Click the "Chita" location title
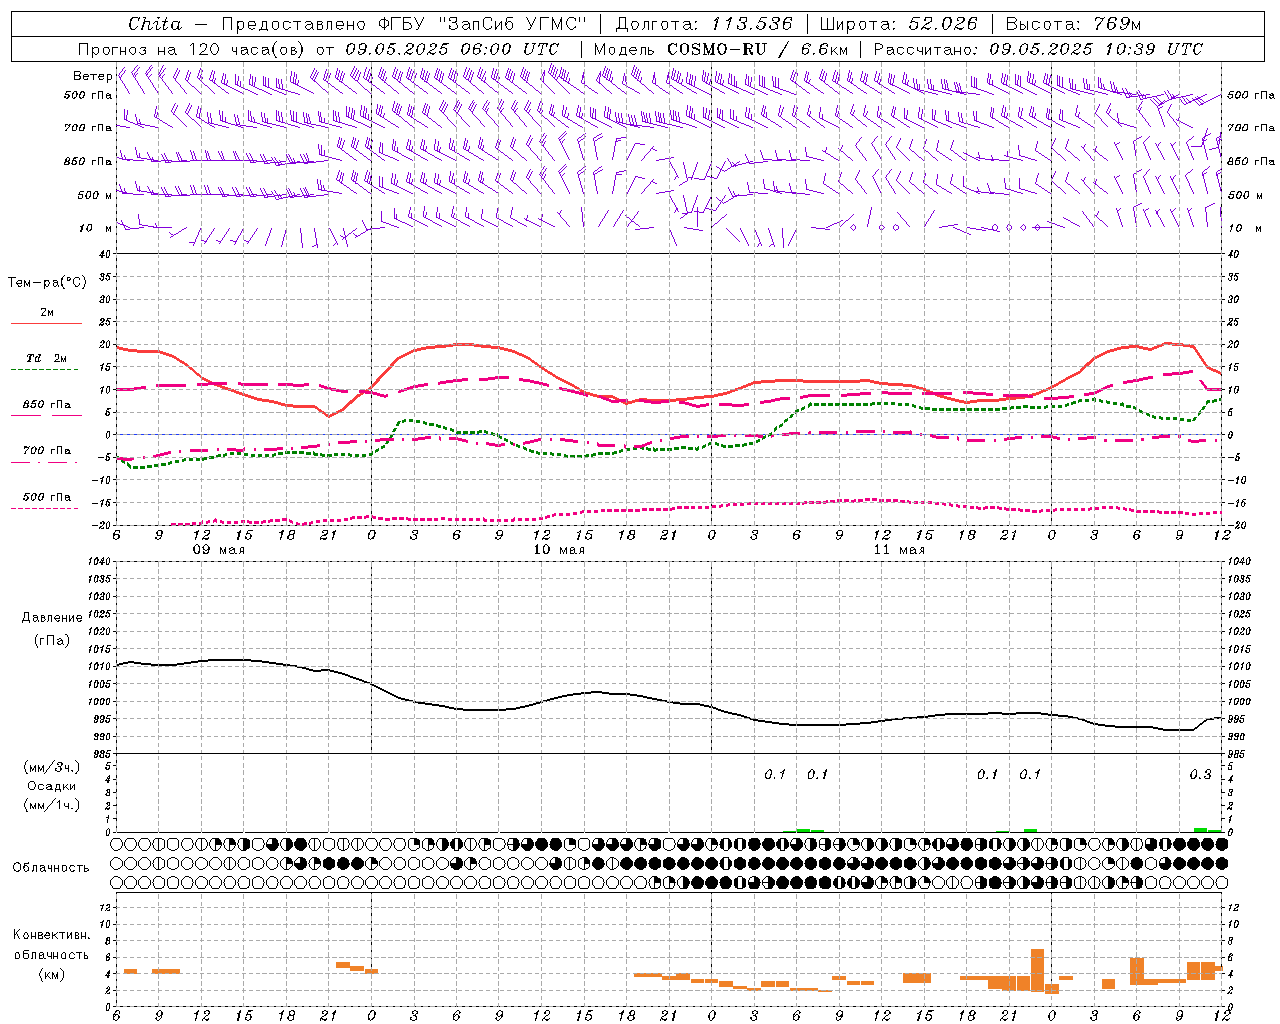This screenshot has width=1280, height=1024. pos(155,24)
